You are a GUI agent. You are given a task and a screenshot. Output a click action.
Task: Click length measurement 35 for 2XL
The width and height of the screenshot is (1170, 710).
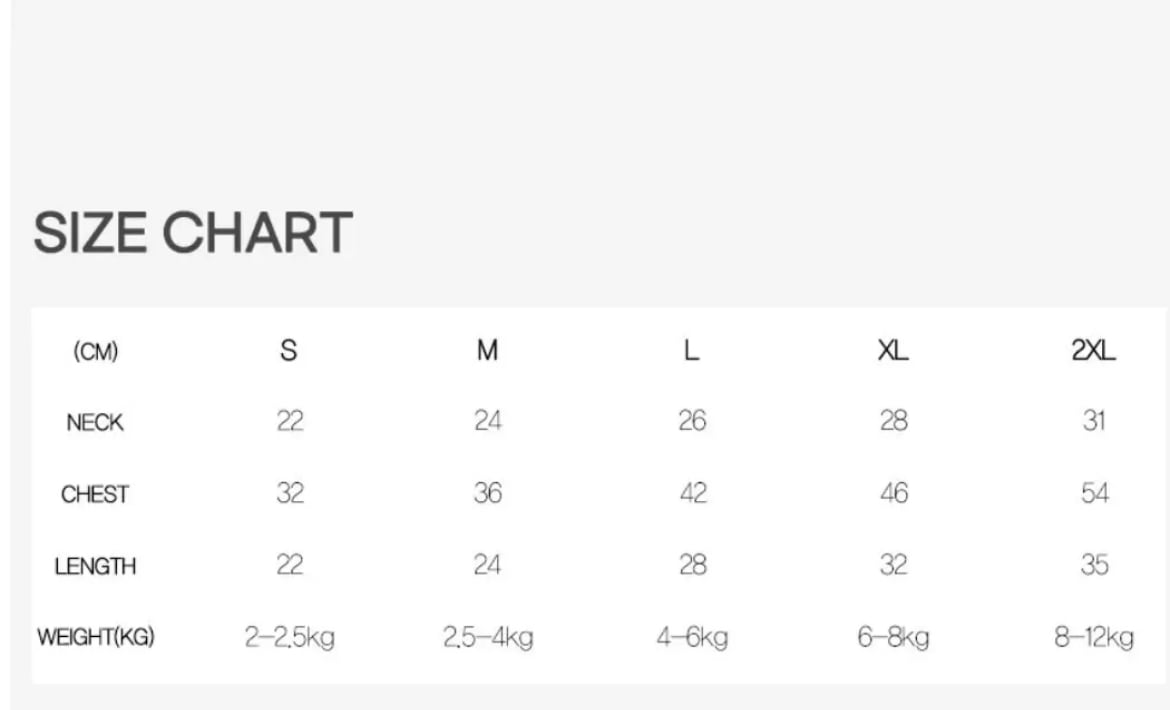click(x=1095, y=565)
